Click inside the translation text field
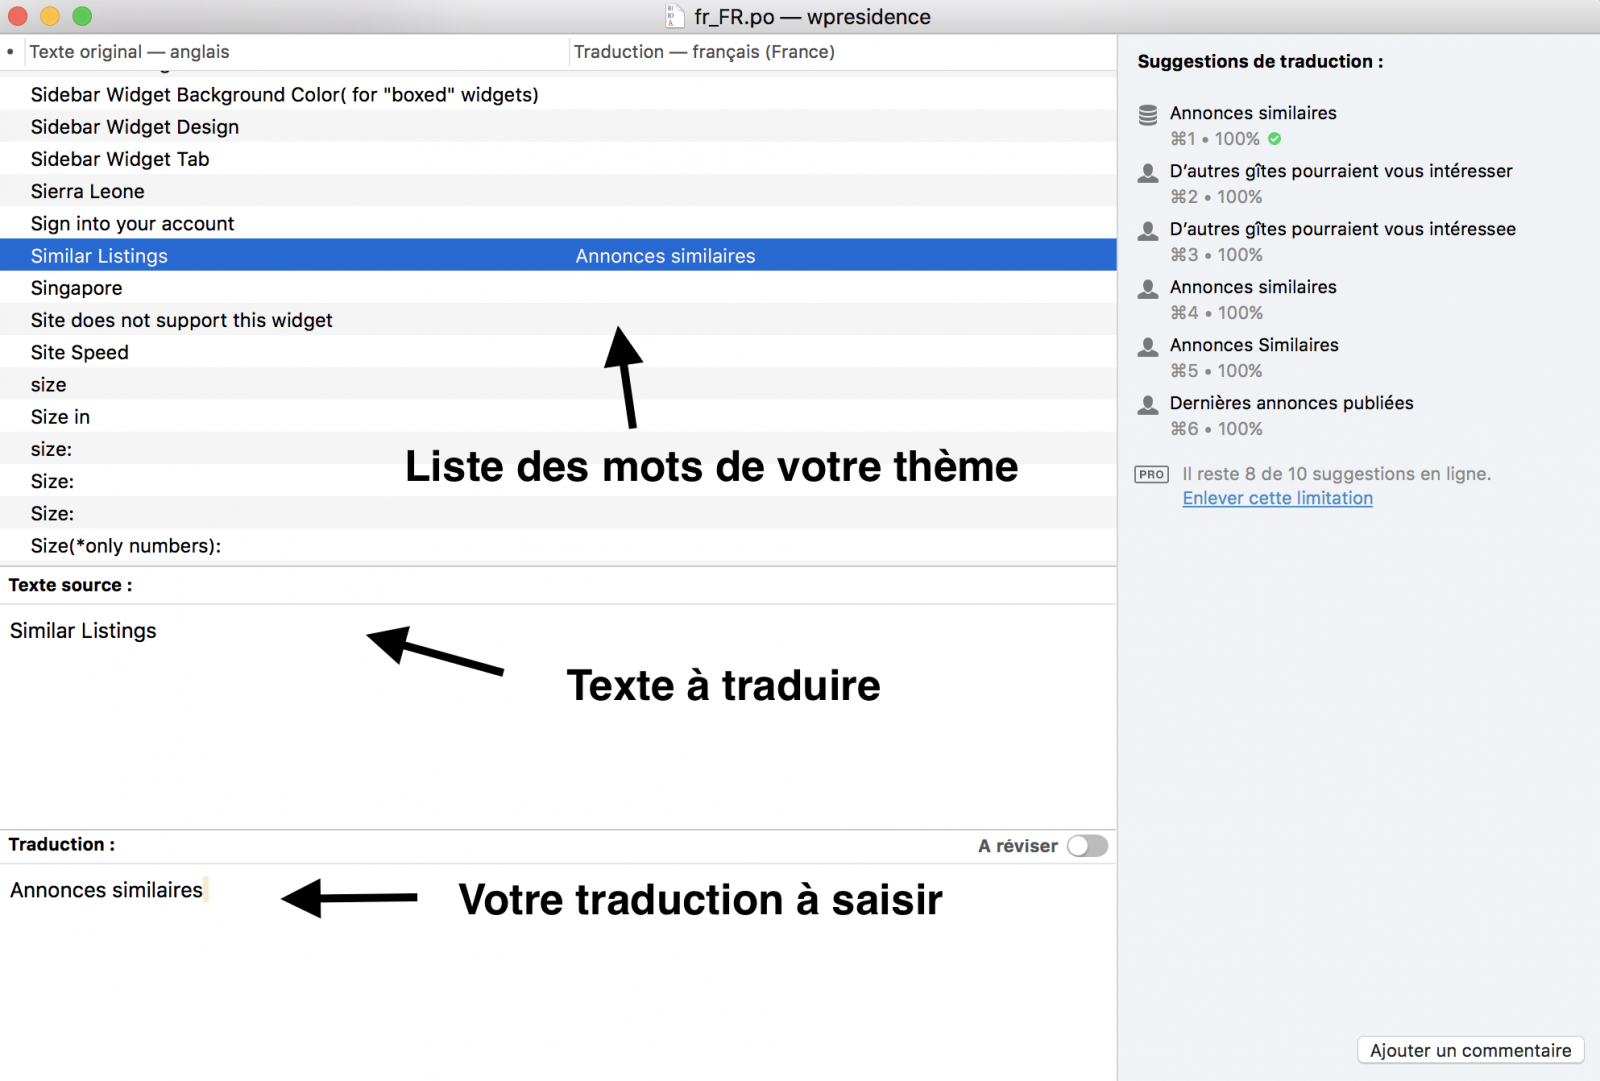The height and width of the screenshot is (1081, 1600). pos(558,970)
